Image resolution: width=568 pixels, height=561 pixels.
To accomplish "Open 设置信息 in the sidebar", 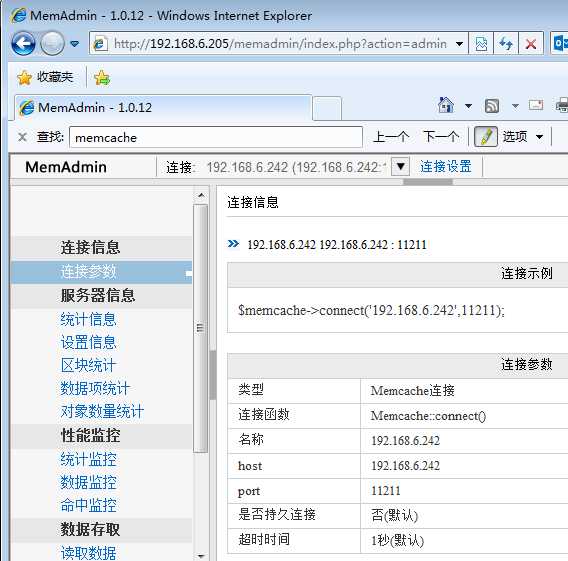I will [x=88, y=342].
